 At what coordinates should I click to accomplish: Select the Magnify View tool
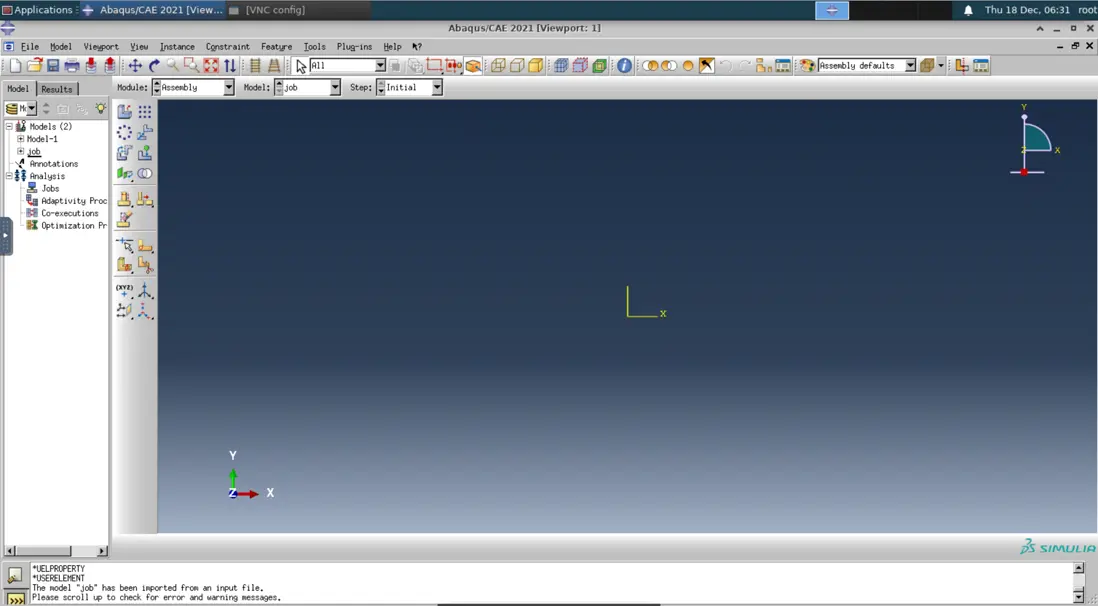click(x=172, y=66)
